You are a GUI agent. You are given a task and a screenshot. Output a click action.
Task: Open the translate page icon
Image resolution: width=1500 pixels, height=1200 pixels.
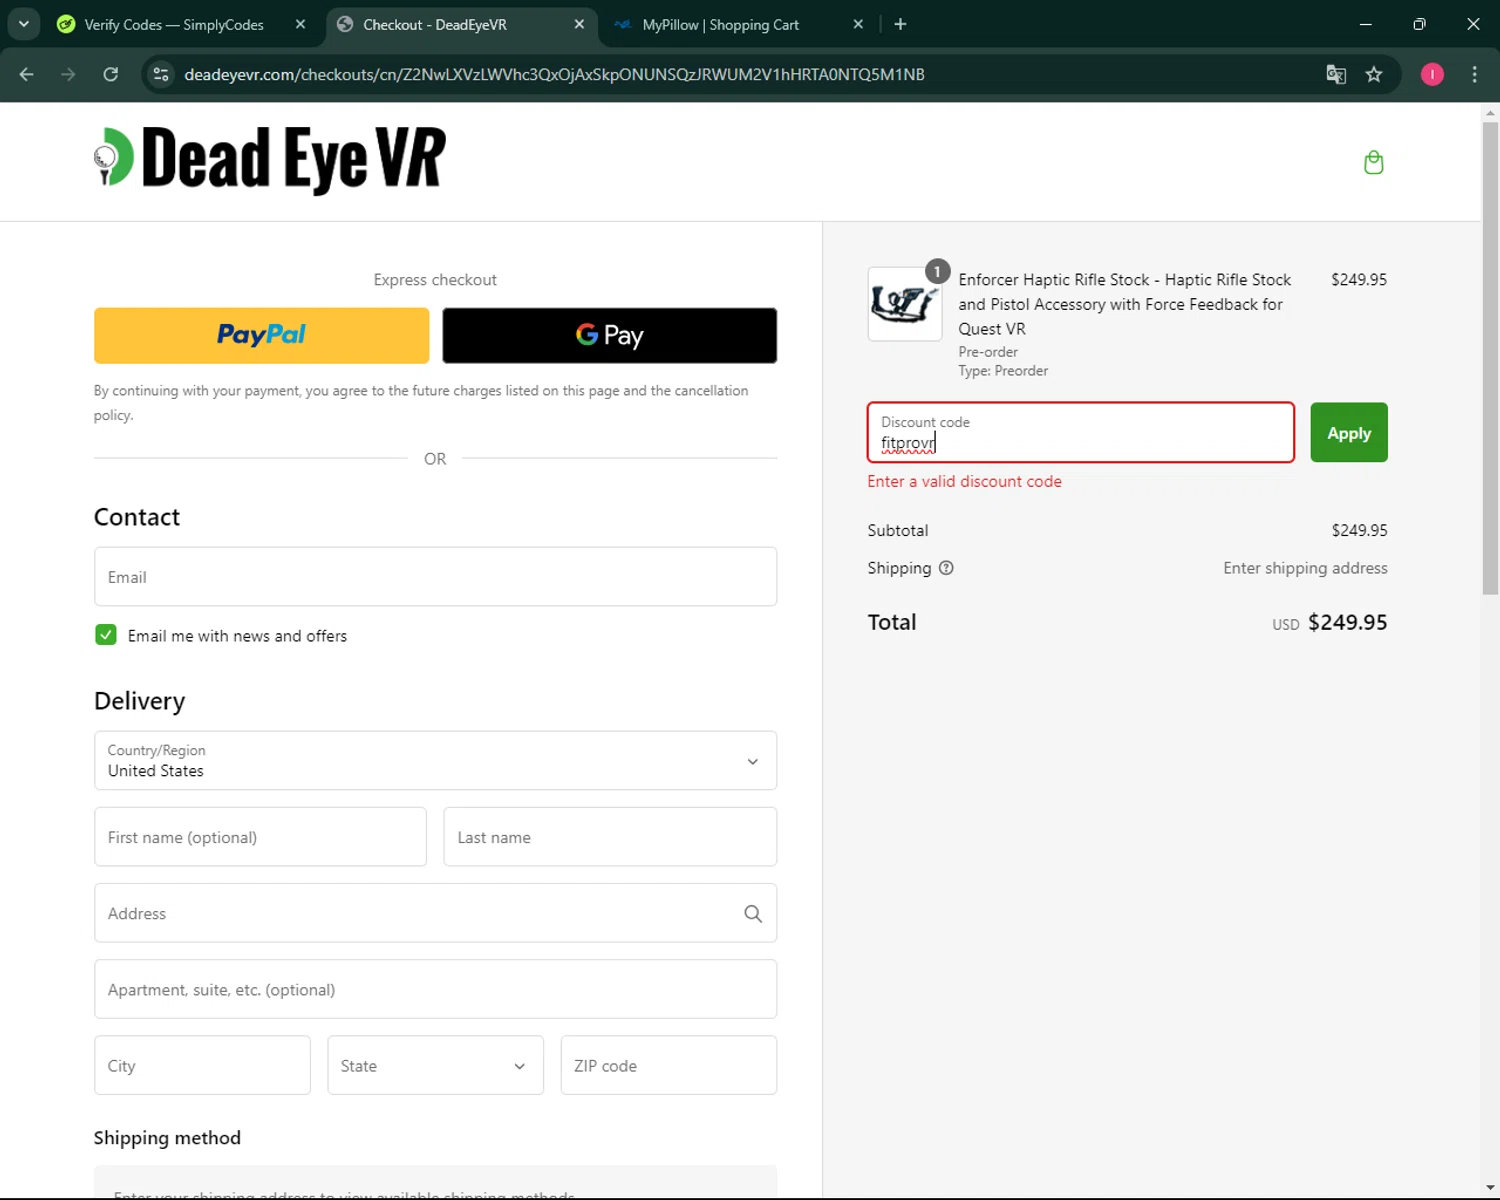click(x=1336, y=74)
